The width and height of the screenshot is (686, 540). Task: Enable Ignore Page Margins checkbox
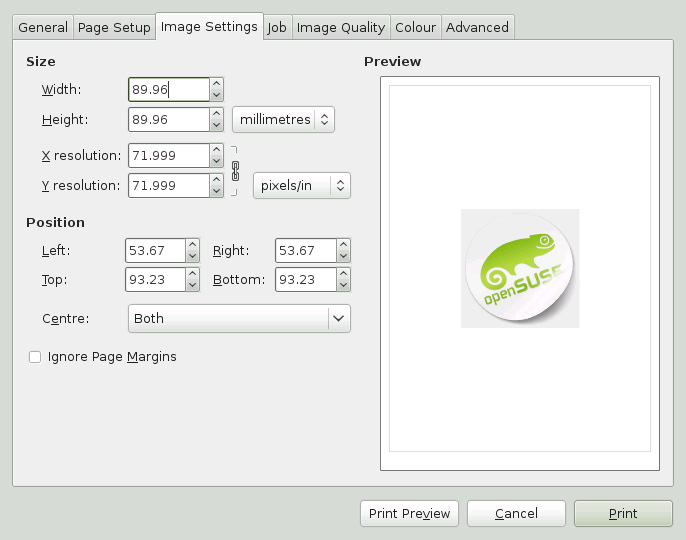[x=35, y=357]
